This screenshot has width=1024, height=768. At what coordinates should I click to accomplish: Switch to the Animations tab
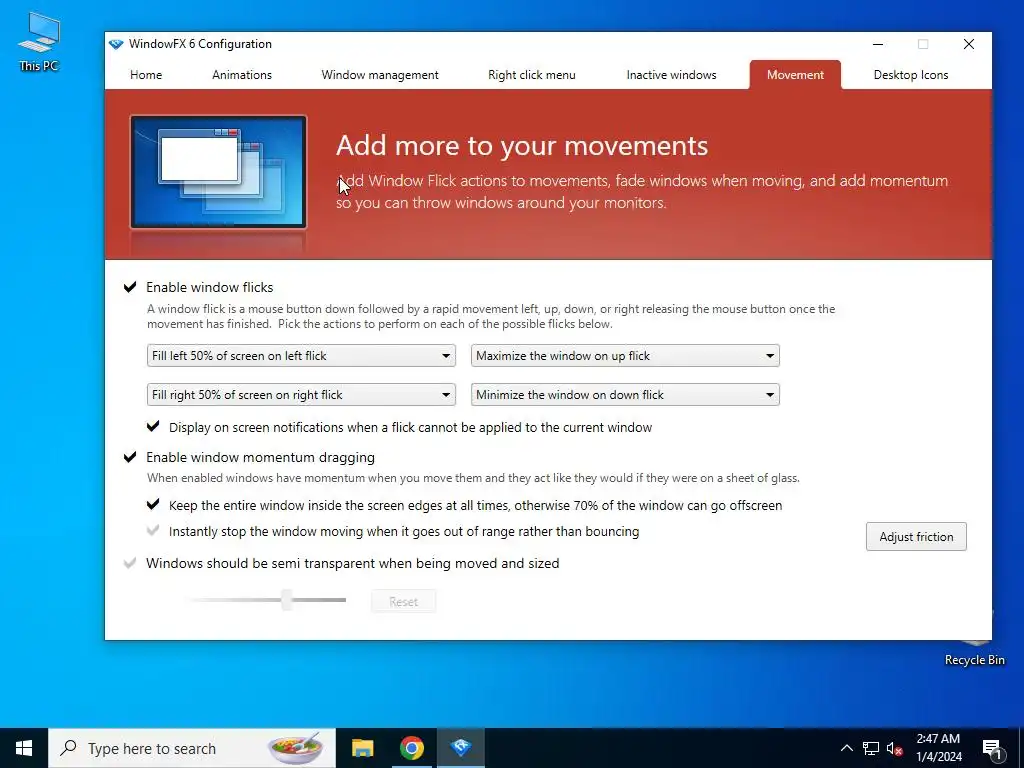pyautogui.click(x=242, y=75)
